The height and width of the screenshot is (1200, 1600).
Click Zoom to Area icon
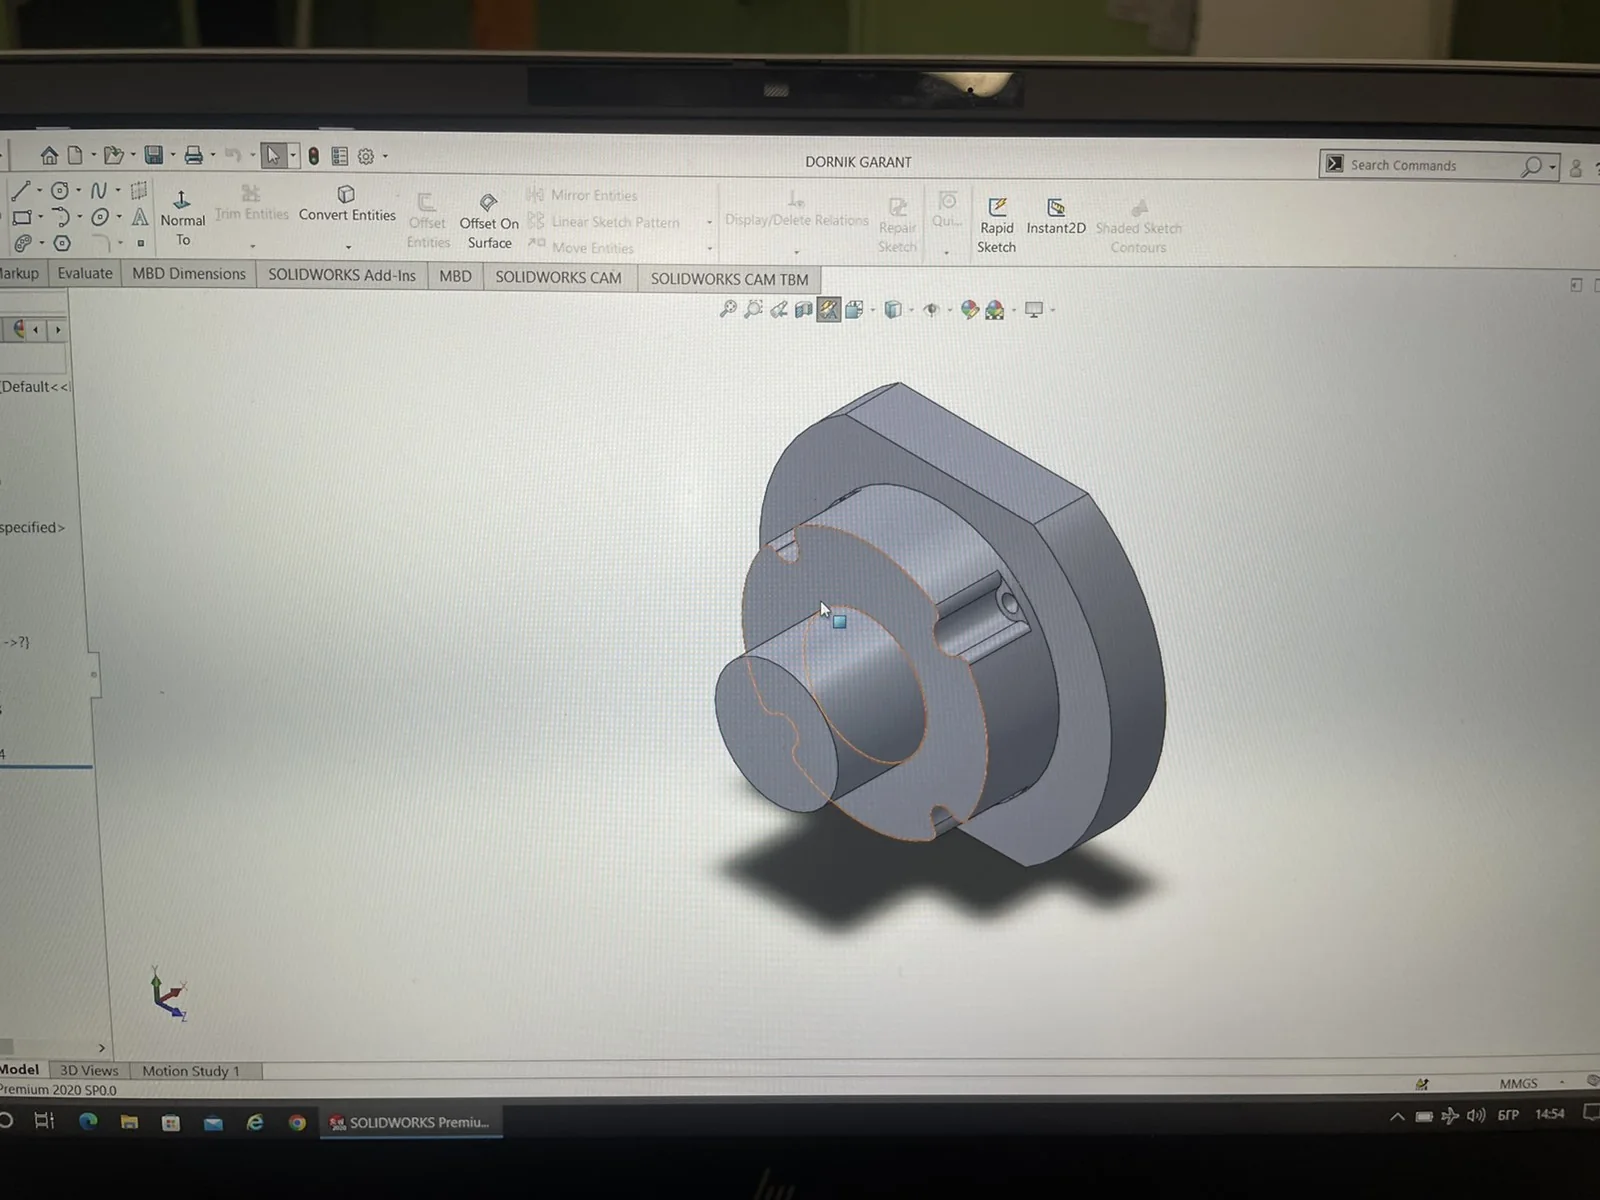(753, 309)
